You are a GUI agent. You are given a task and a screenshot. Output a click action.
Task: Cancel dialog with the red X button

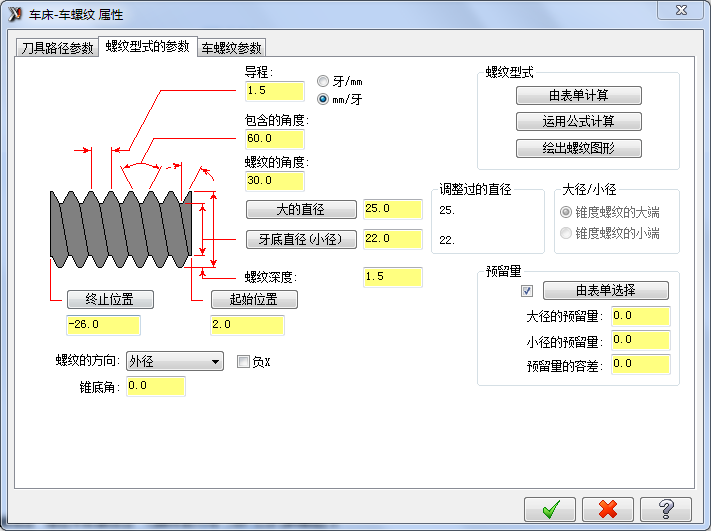click(608, 509)
